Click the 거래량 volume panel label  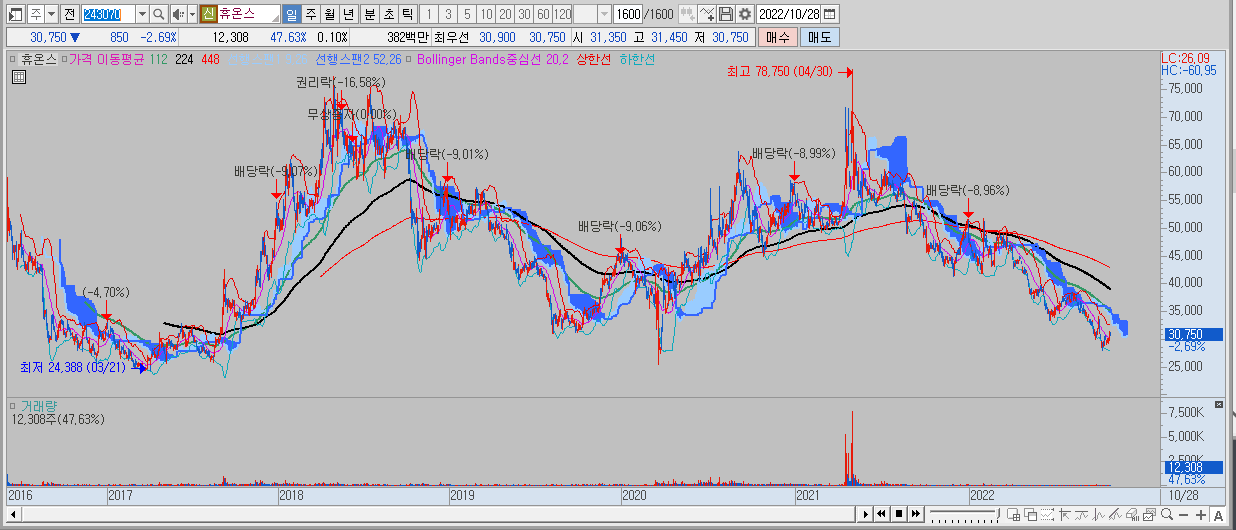(x=40, y=405)
